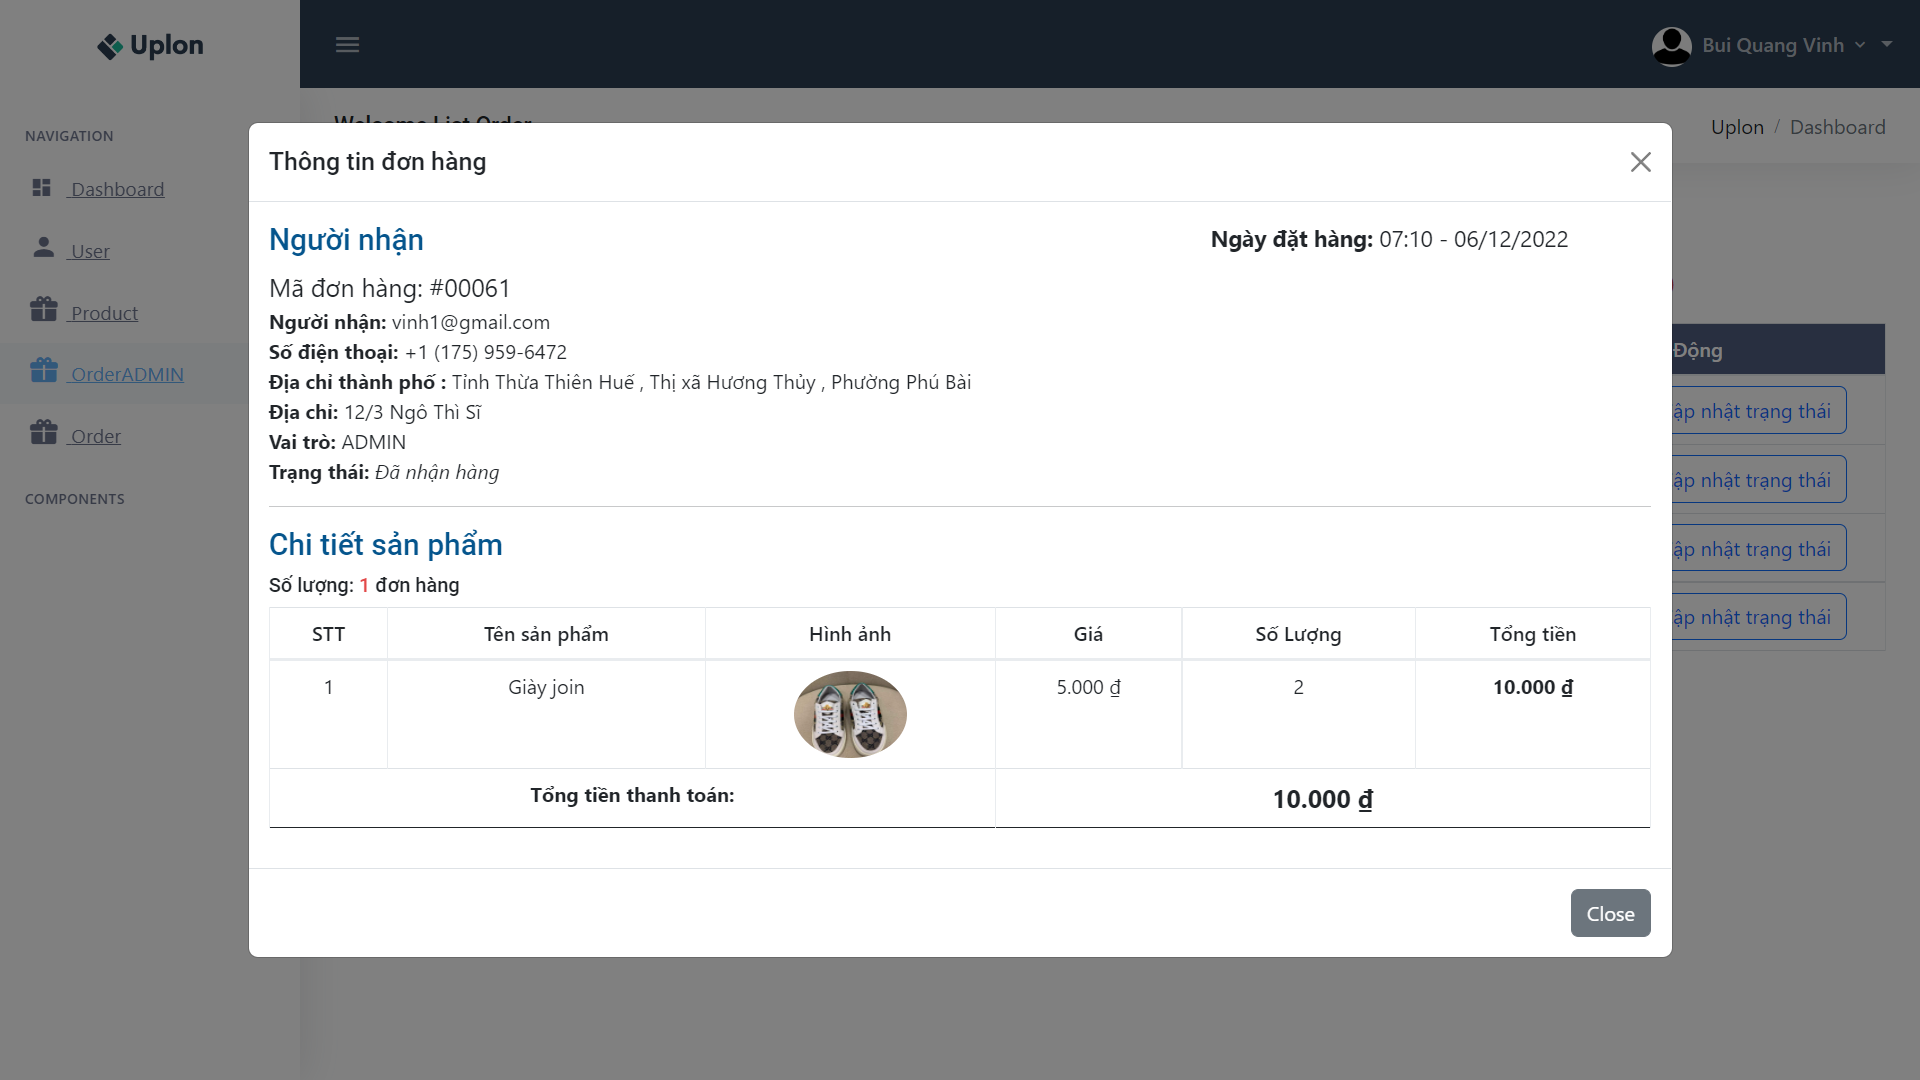
Task: Open the Giày join shoe image
Action: pos(849,713)
